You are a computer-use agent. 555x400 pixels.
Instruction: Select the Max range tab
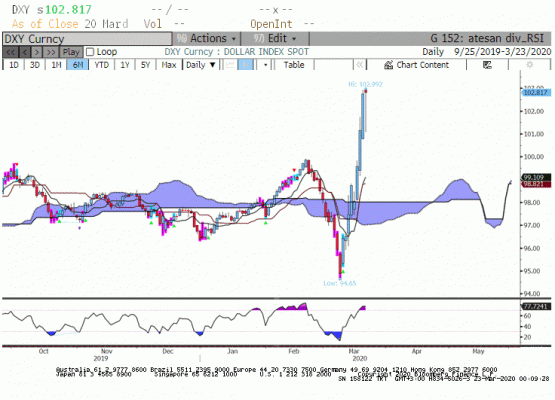coord(169,65)
